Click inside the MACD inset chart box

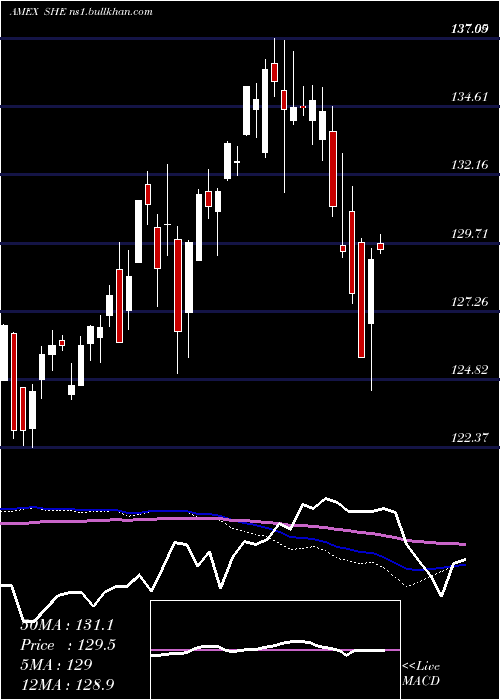click(x=275, y=650)
